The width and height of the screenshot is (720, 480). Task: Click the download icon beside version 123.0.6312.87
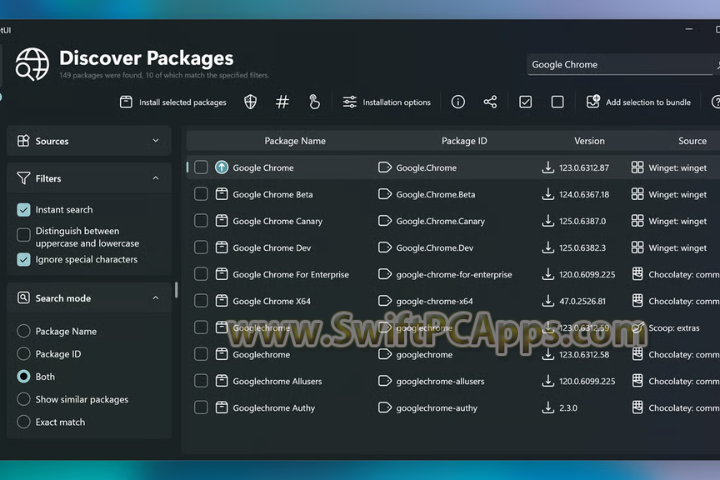(548, 167)
